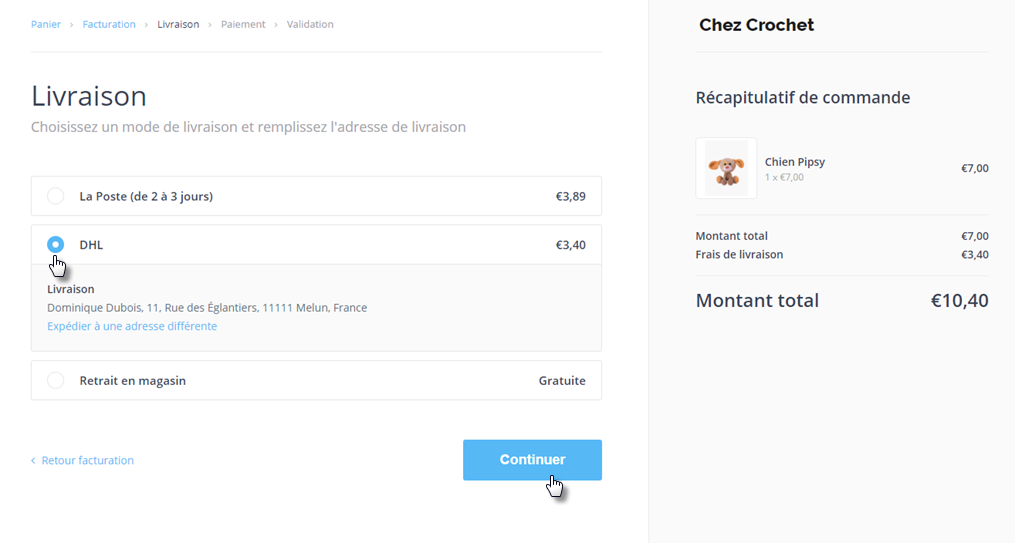Viewport: 1015px width, 543px height.
Task: Click the DHL option label text
Action: [91, 245]
